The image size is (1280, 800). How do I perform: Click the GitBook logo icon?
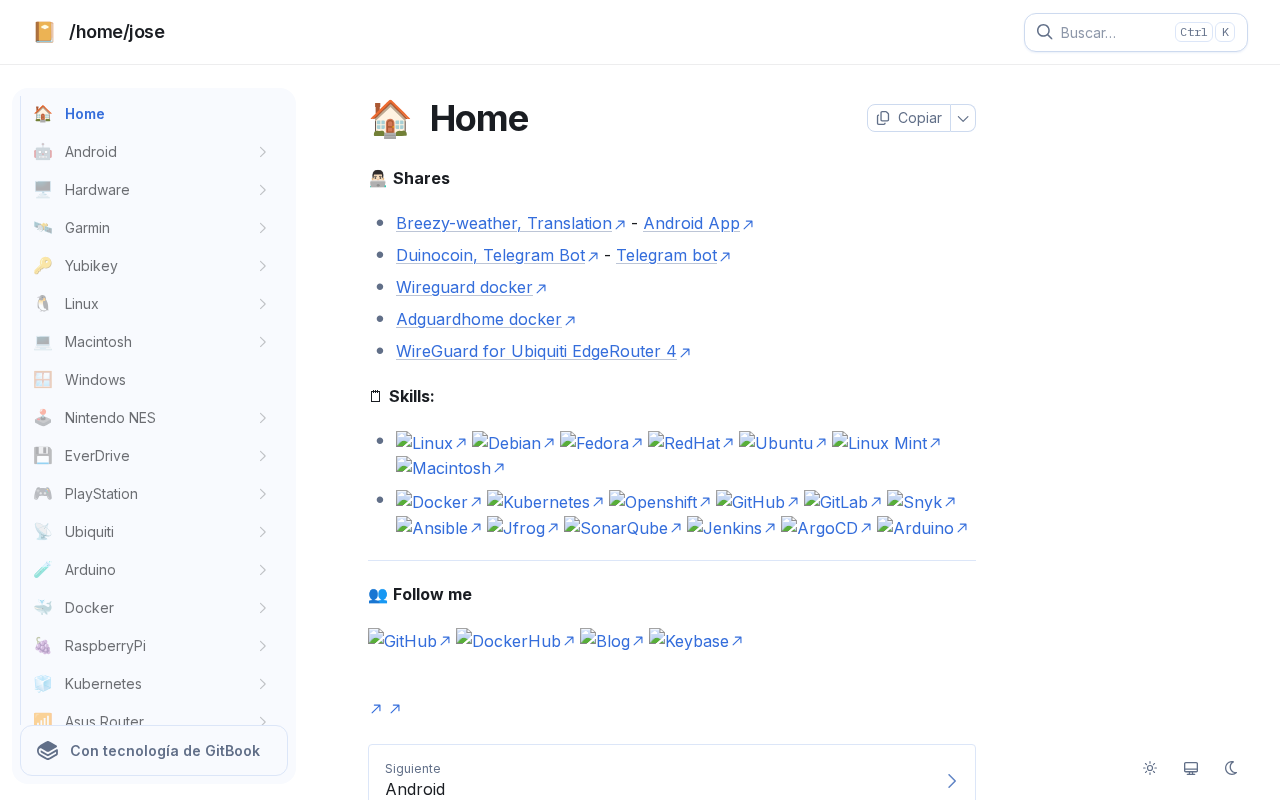click(x=48, y=751)
